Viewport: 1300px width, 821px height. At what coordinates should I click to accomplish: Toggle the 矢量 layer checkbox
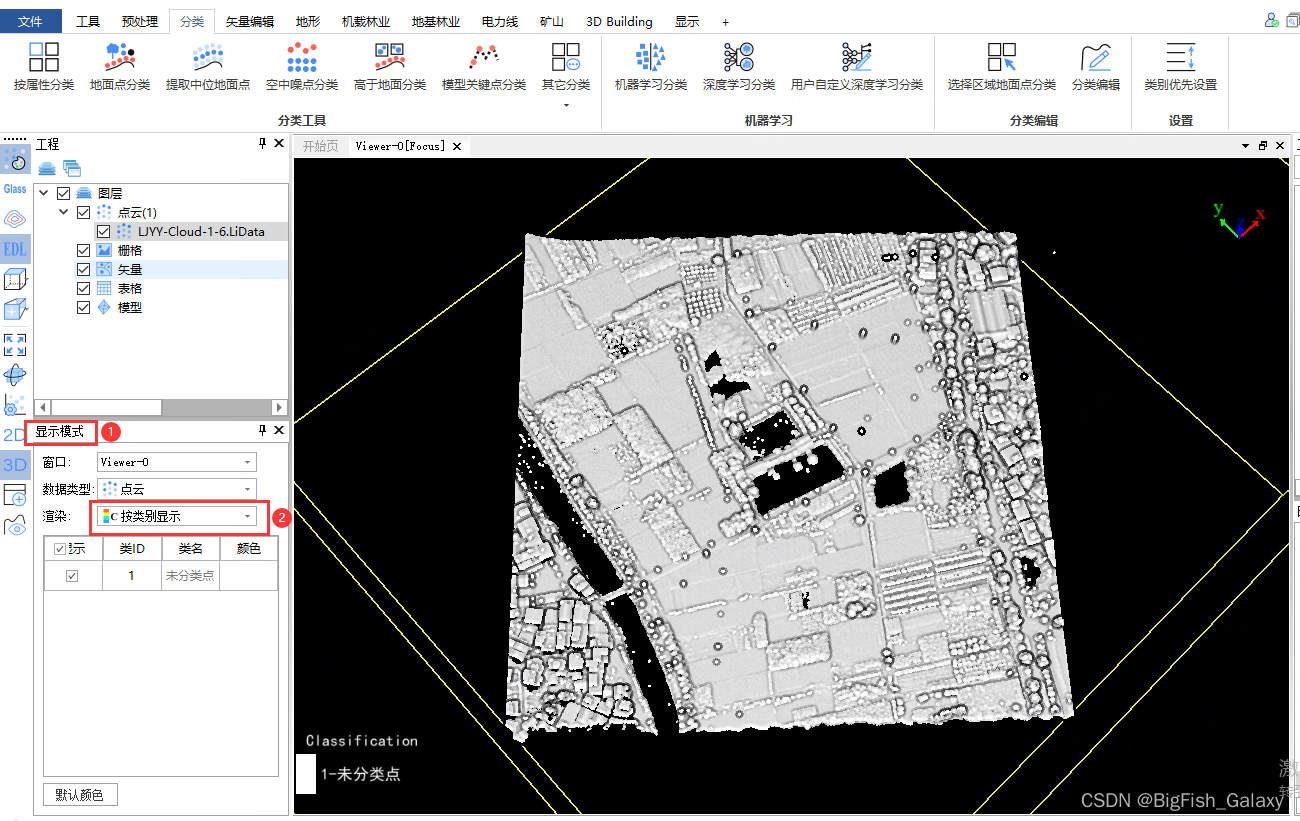pyautogui.click(x=83, y=269)
